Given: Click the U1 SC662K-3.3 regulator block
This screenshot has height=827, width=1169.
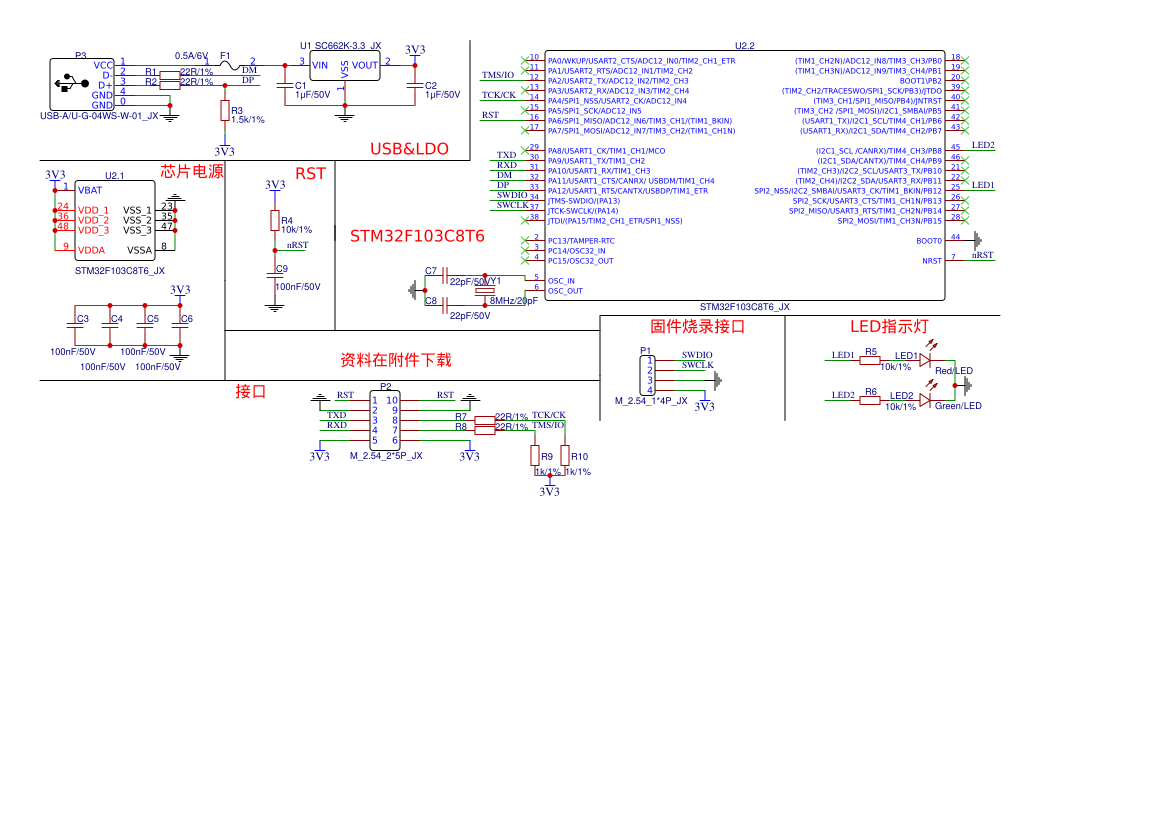Looking at the screenshot, I should (344, 66).
